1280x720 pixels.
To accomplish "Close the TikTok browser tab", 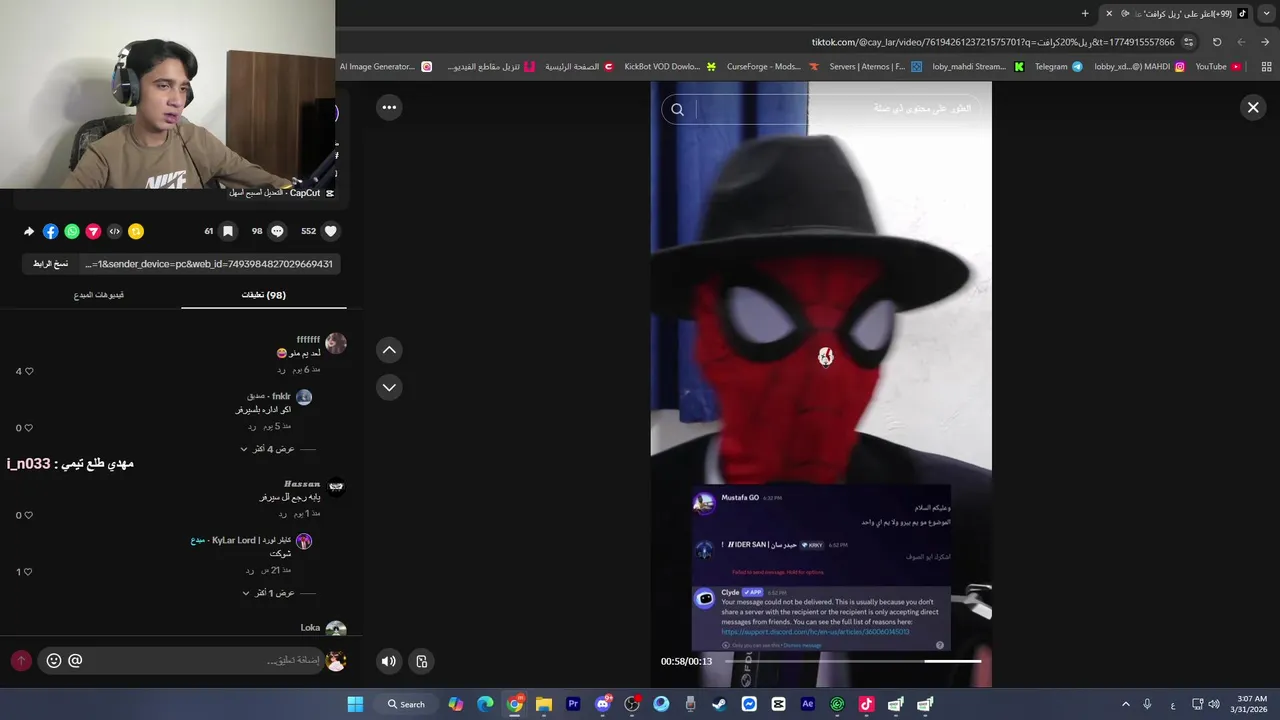I will click(1109, 13).
